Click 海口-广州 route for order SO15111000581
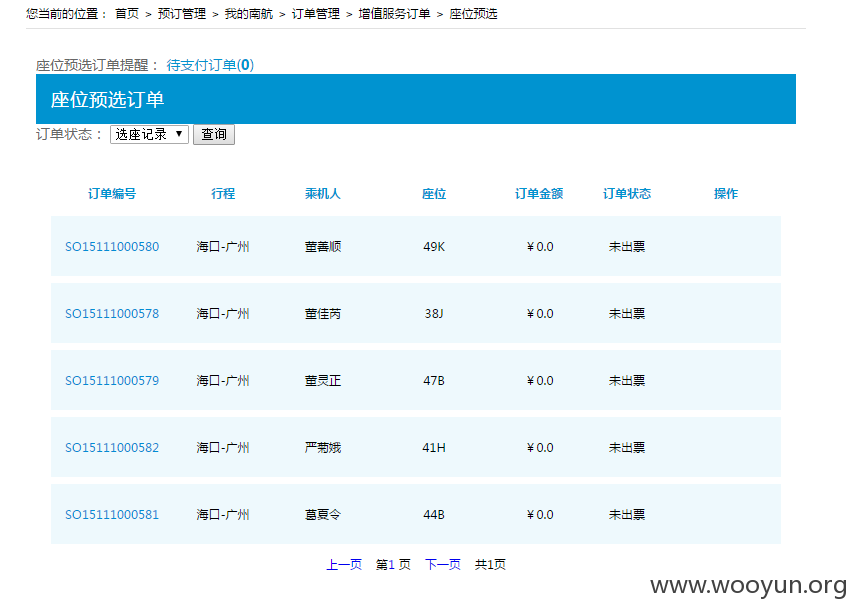 tap(223, 515)
